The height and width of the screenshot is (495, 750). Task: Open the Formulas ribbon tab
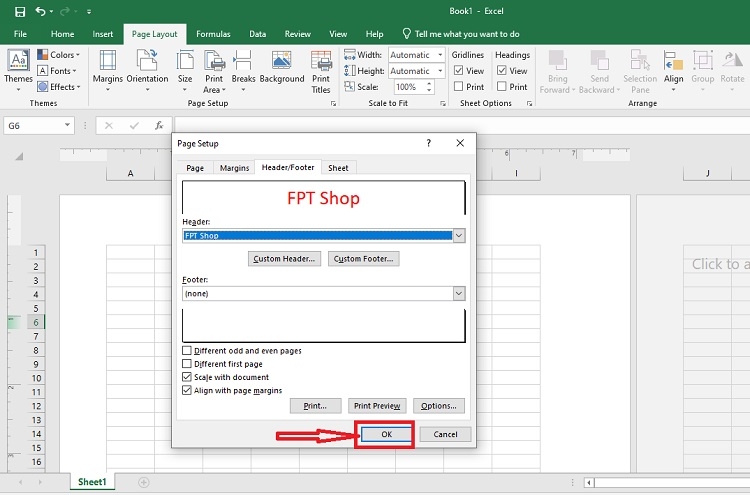pos(213,34)
